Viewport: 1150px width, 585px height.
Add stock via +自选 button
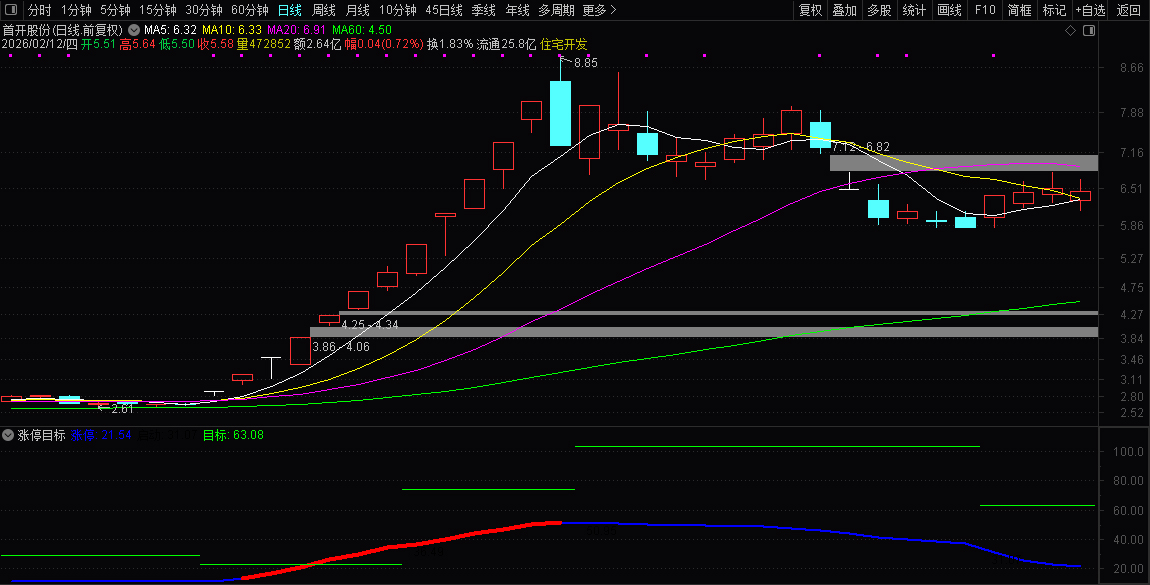pyautogui.click(x=1091, y=10)
